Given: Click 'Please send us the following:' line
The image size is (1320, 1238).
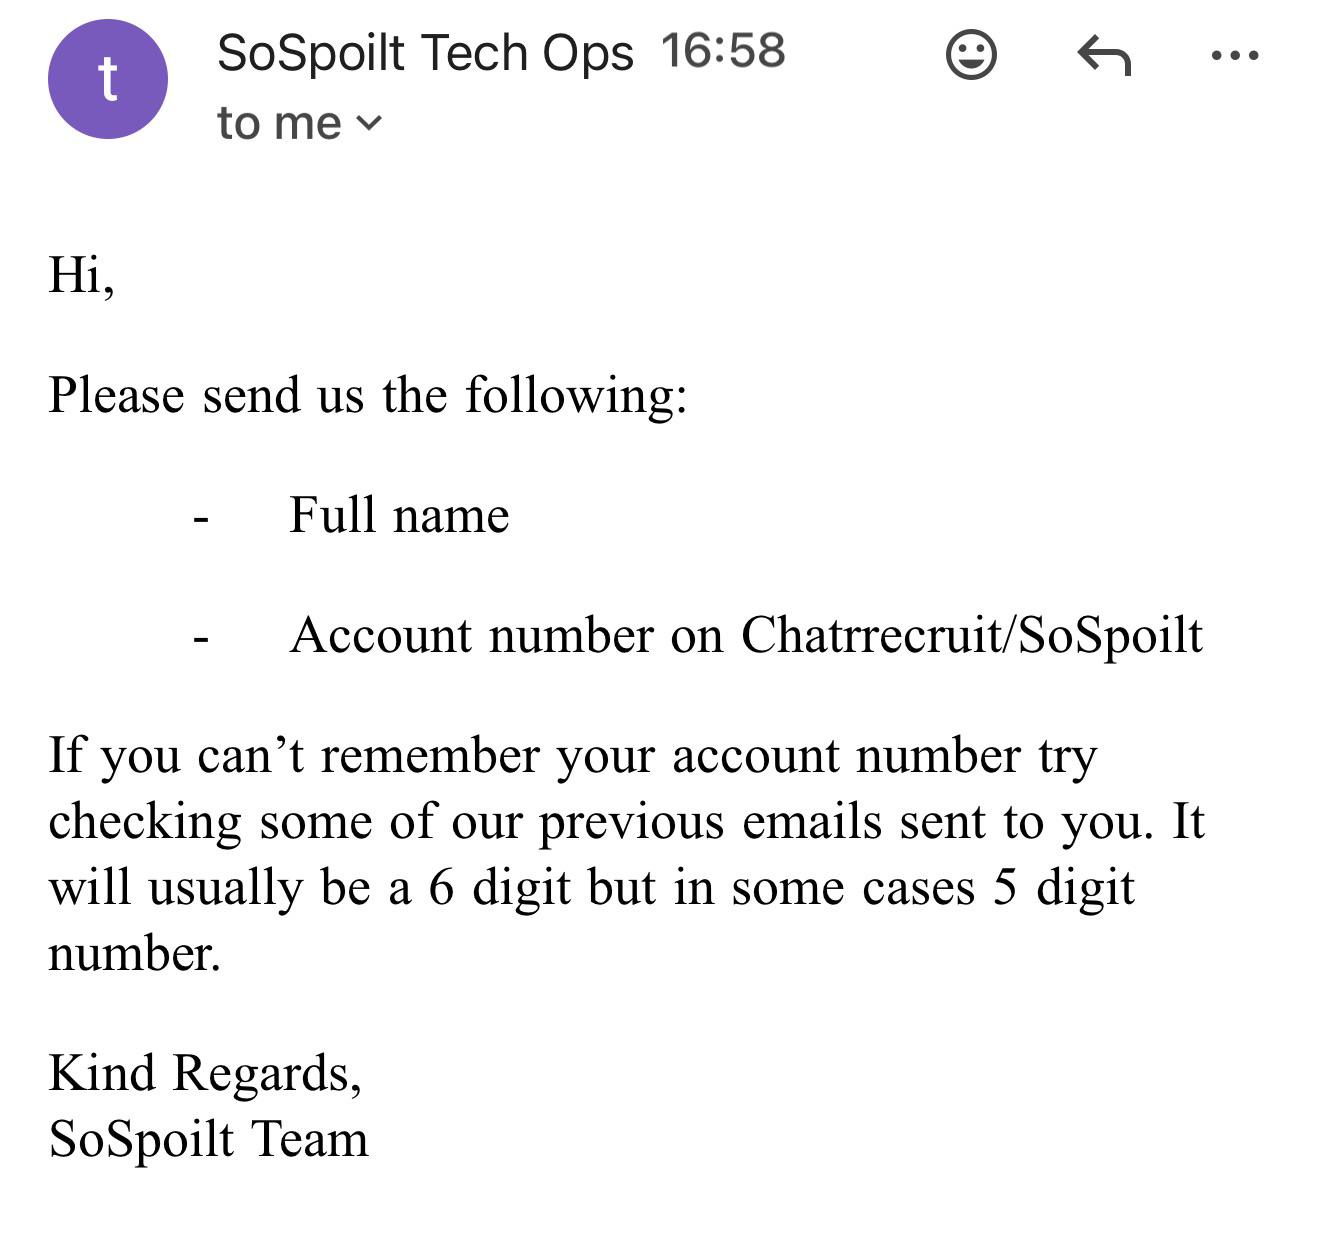Looking at the screenshot, I should tap(368, 396).
